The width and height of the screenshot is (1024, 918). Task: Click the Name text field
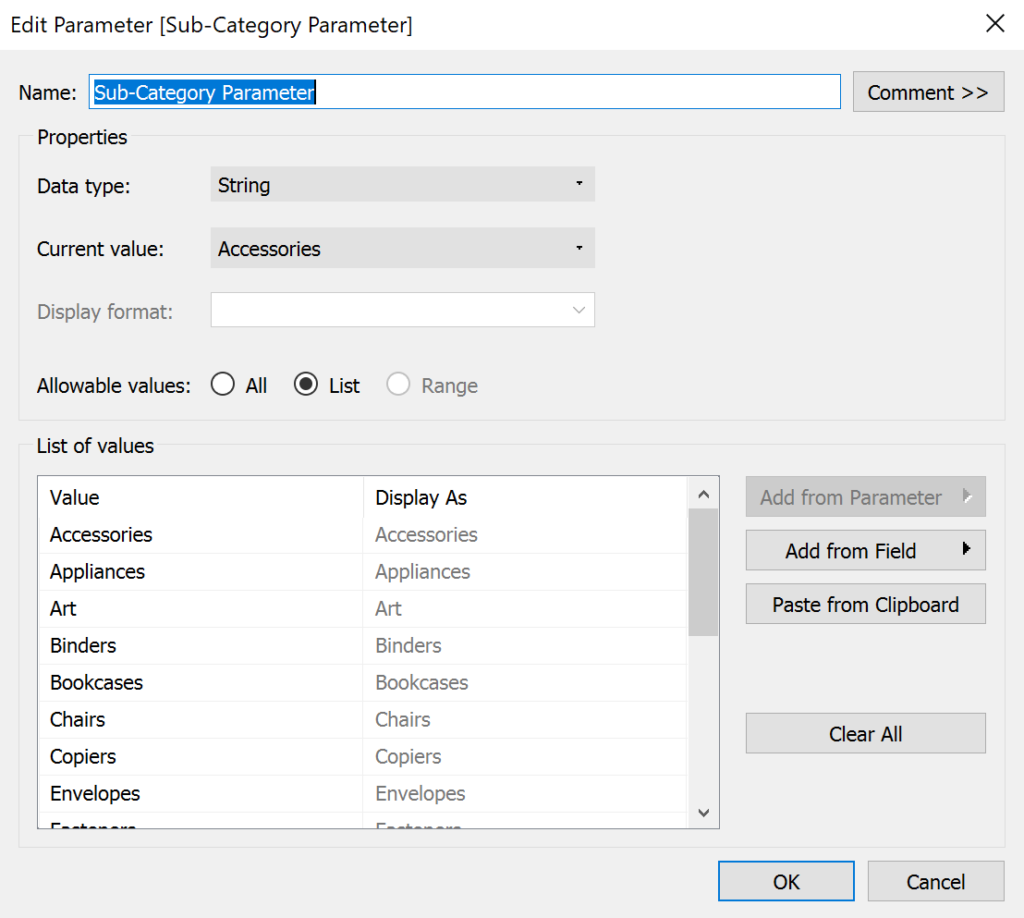[x=465, y=92]
